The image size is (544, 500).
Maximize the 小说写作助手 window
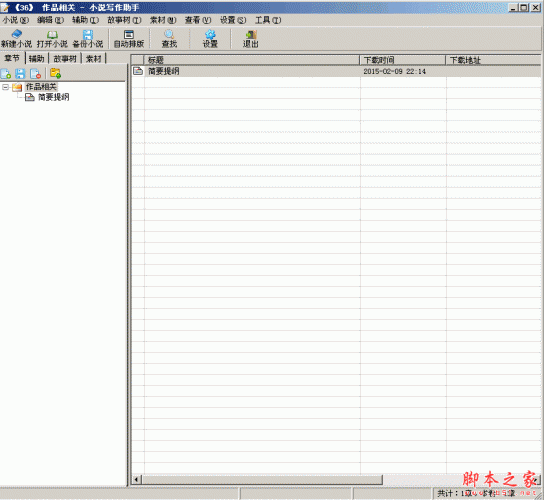pos(524,7)
